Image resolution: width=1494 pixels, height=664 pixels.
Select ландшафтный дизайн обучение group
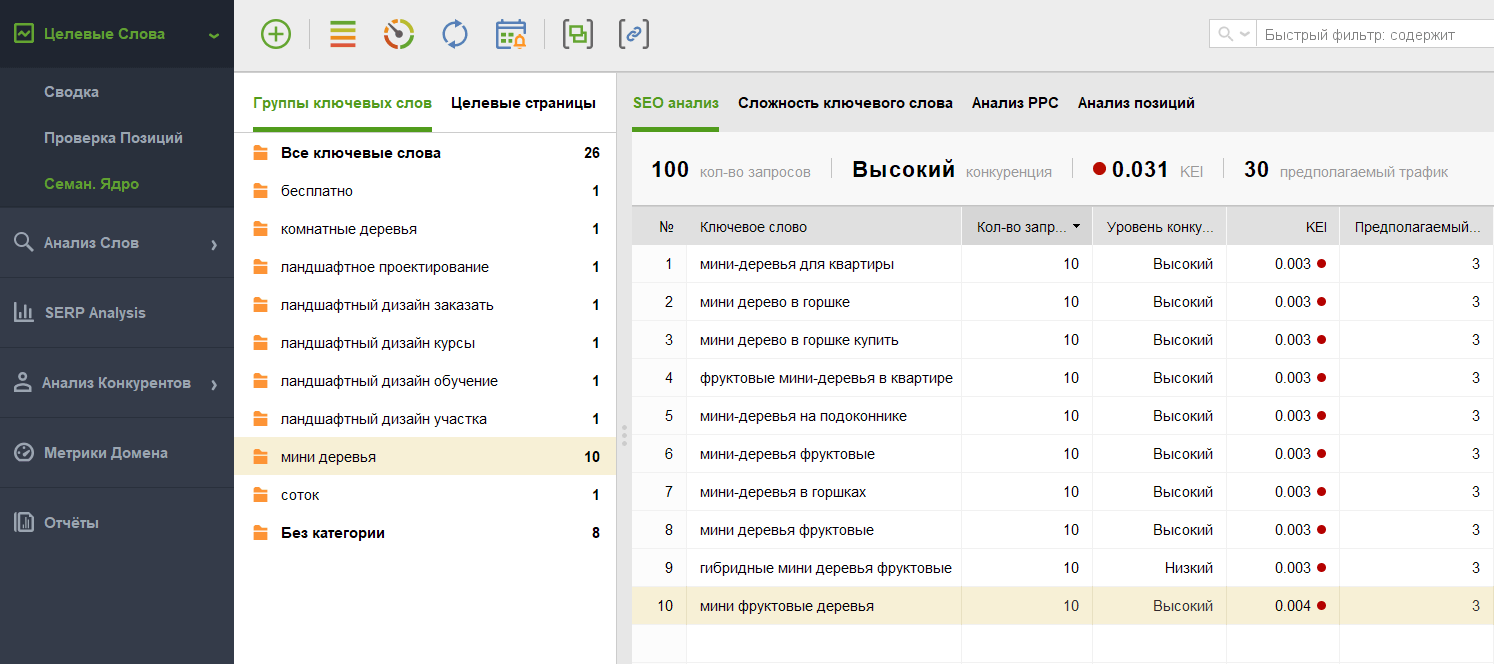coord(425,381)
